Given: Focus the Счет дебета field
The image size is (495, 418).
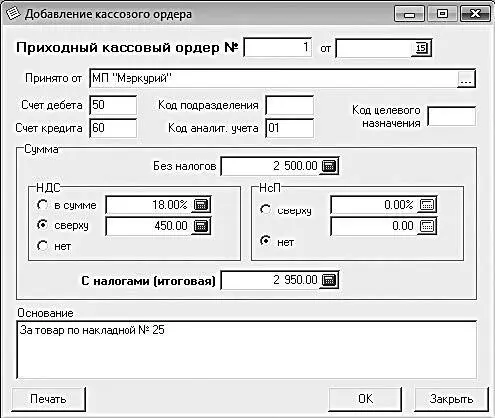Looking at the screenshot, I should (x=113, y=105).
